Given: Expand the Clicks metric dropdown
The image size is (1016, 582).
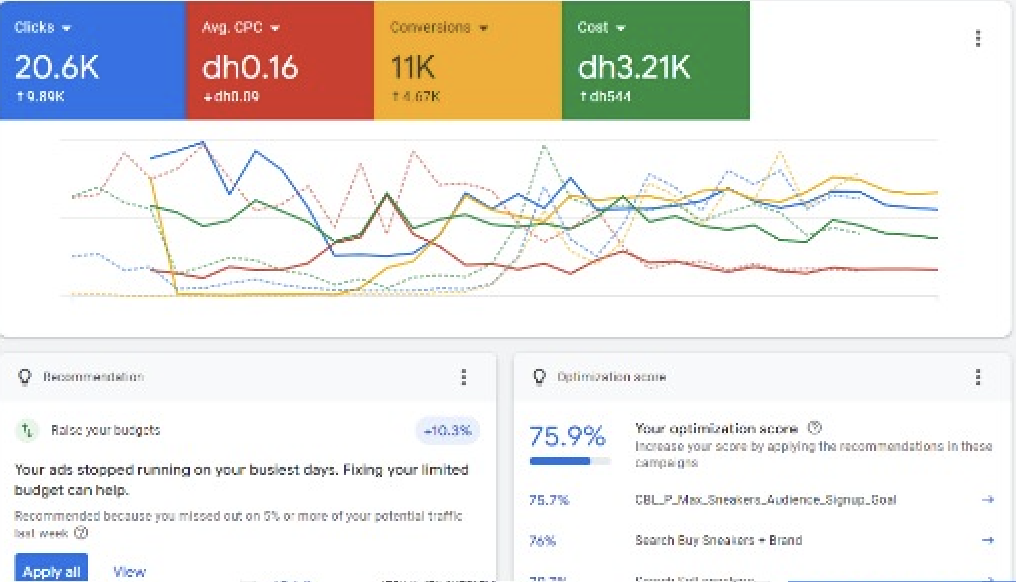Looking at the screenshot, I should [x=65, y=28].
